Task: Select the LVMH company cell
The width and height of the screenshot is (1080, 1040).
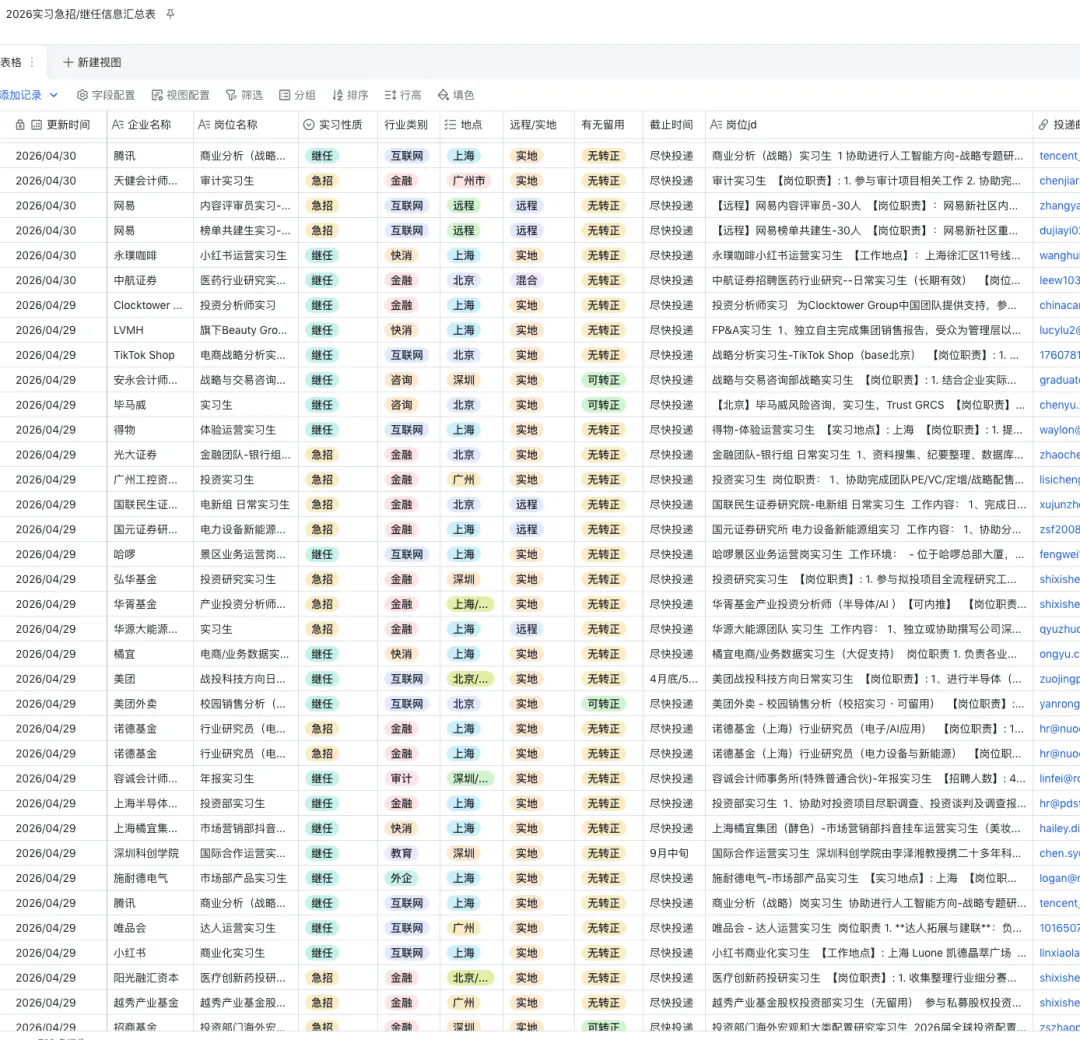Action: click(x=149, y=330)
